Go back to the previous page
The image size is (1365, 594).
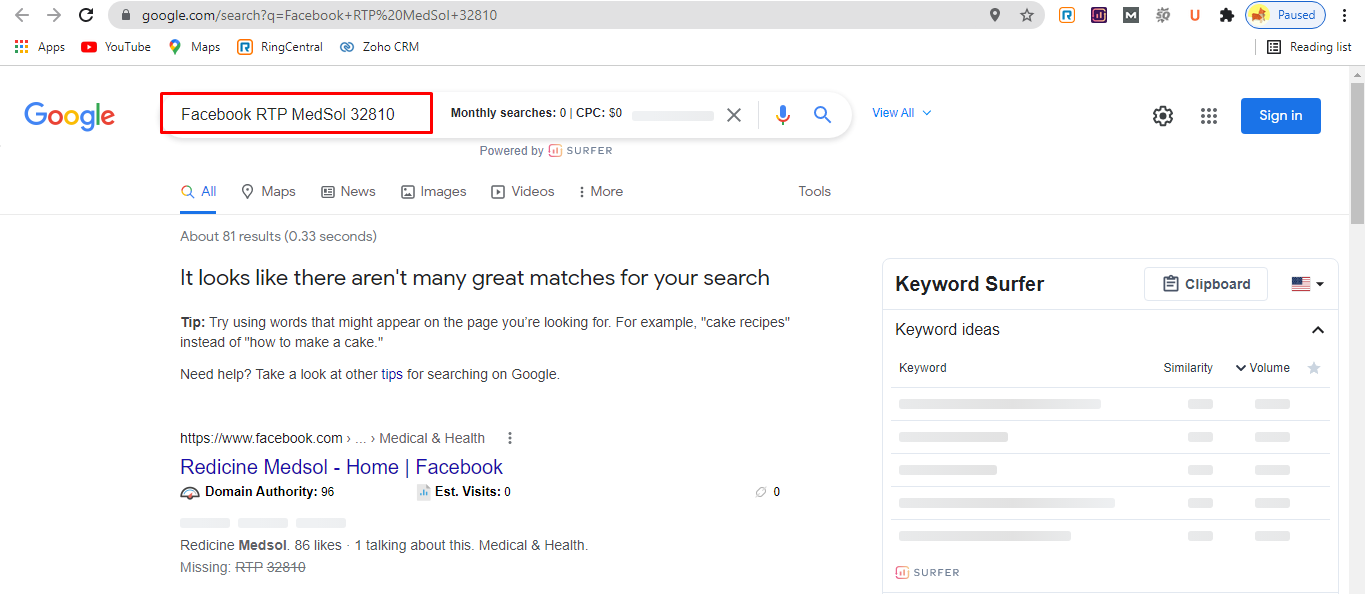click(x=22, y=15)
